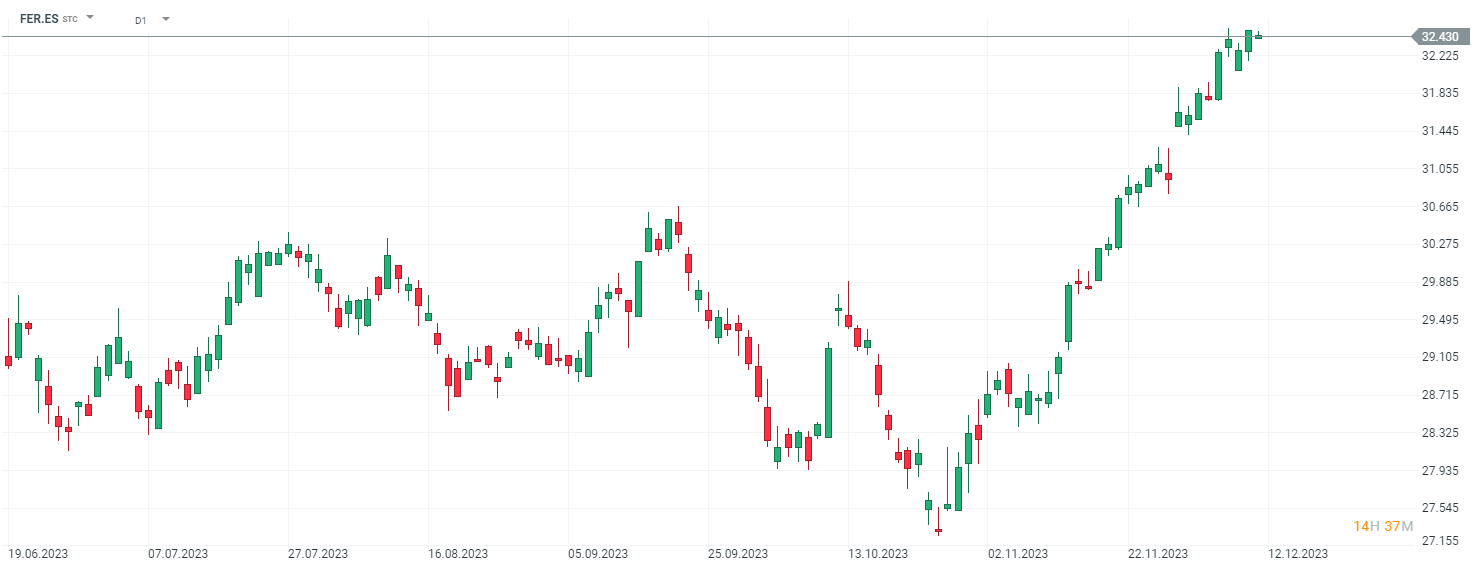
Task: Select the 32.430 current price tag
Action: point(1440,37)
